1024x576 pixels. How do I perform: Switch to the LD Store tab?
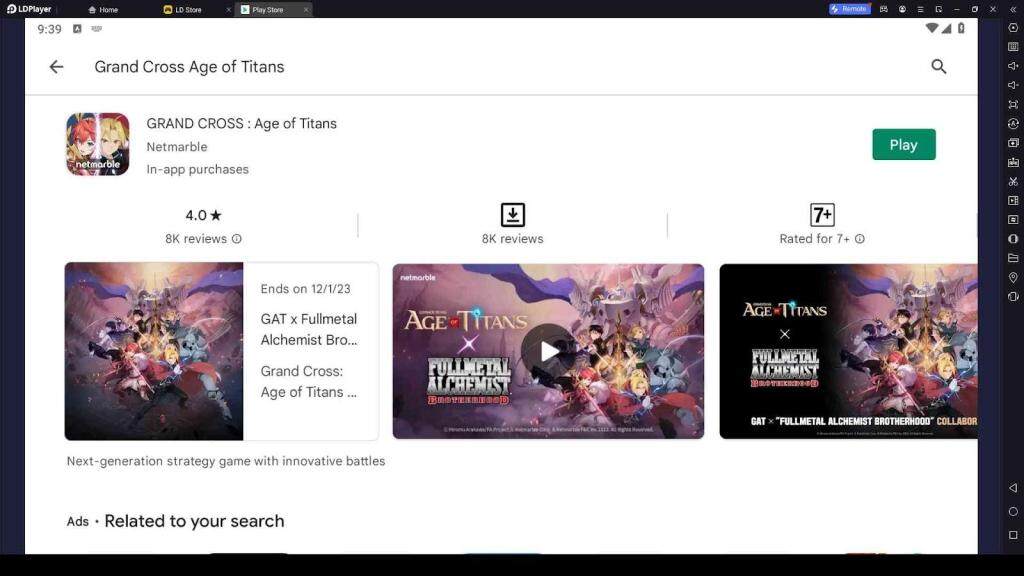pyautogui.click(x=183, y=10)
